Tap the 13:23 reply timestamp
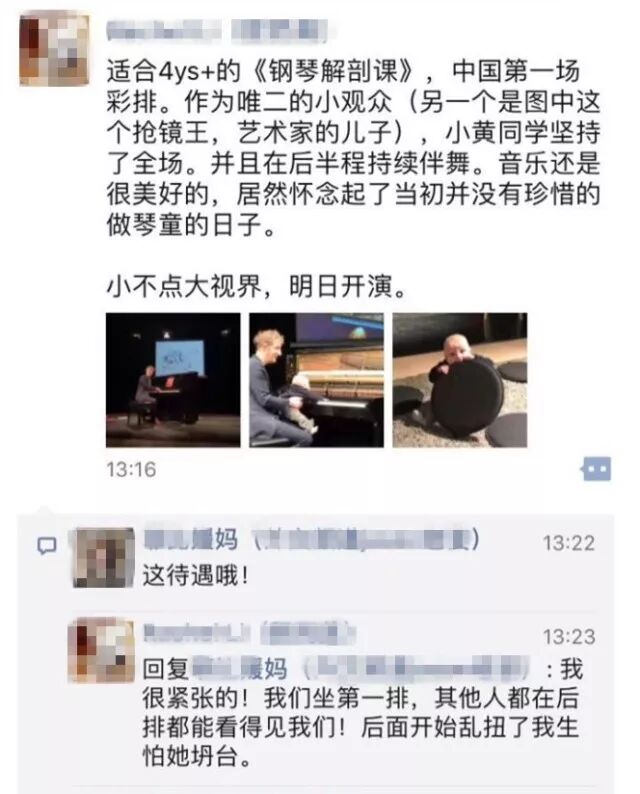640x794 pixels. pos(569,637)
